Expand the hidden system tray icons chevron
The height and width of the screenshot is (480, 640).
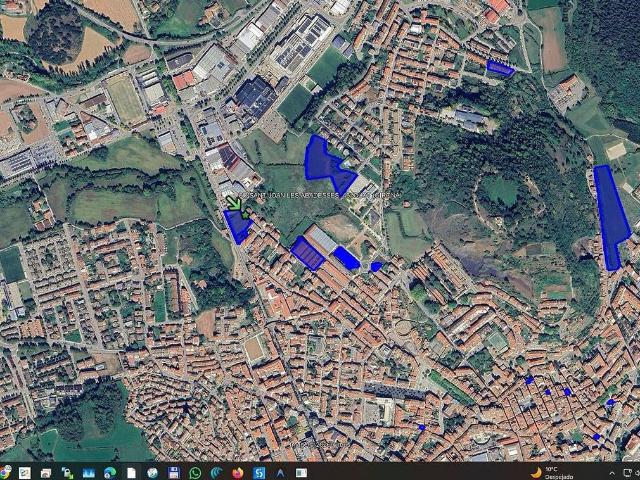click(612, 473)
